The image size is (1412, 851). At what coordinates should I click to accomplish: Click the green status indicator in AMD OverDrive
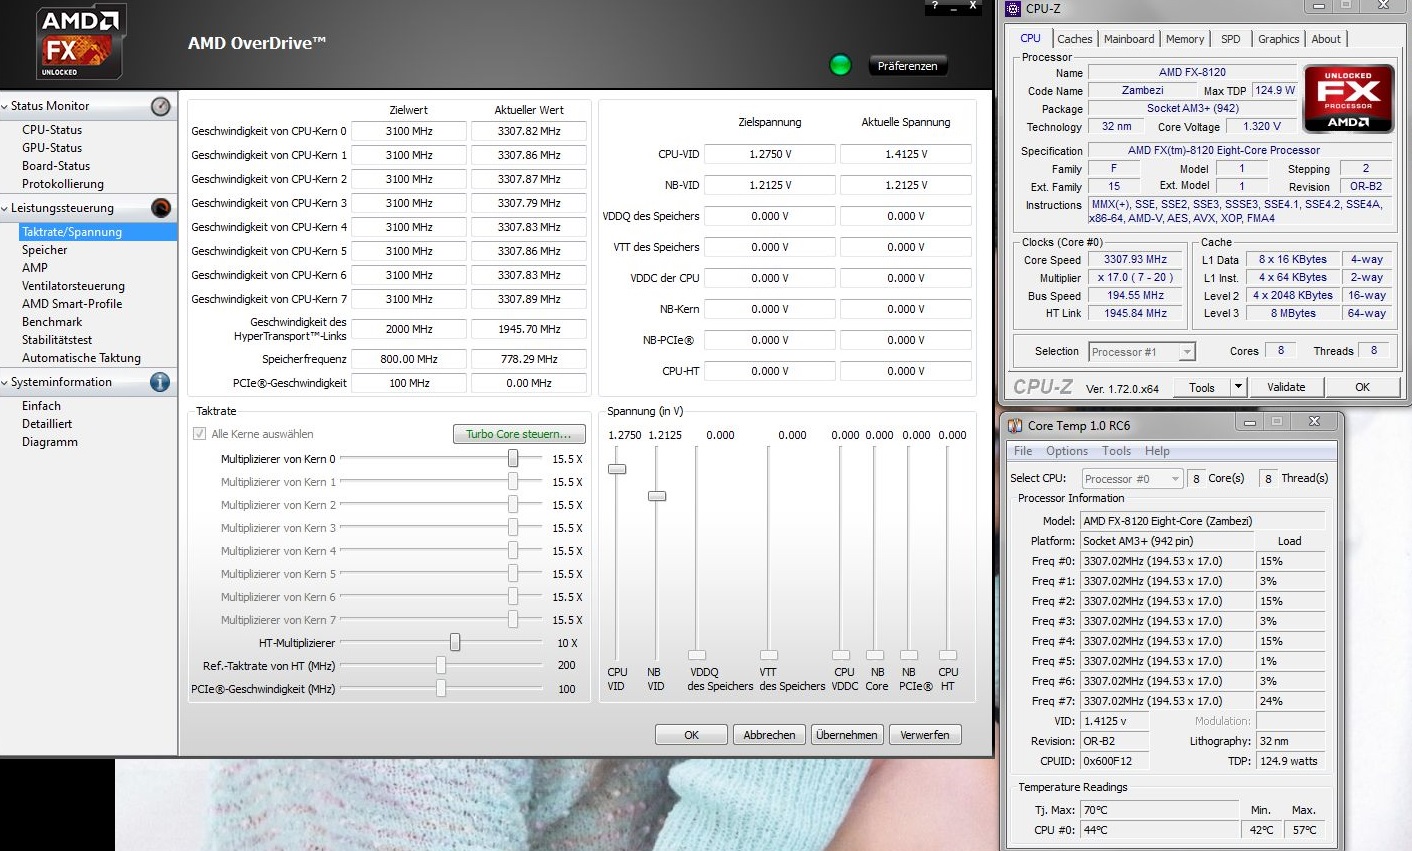click(840, 65)
